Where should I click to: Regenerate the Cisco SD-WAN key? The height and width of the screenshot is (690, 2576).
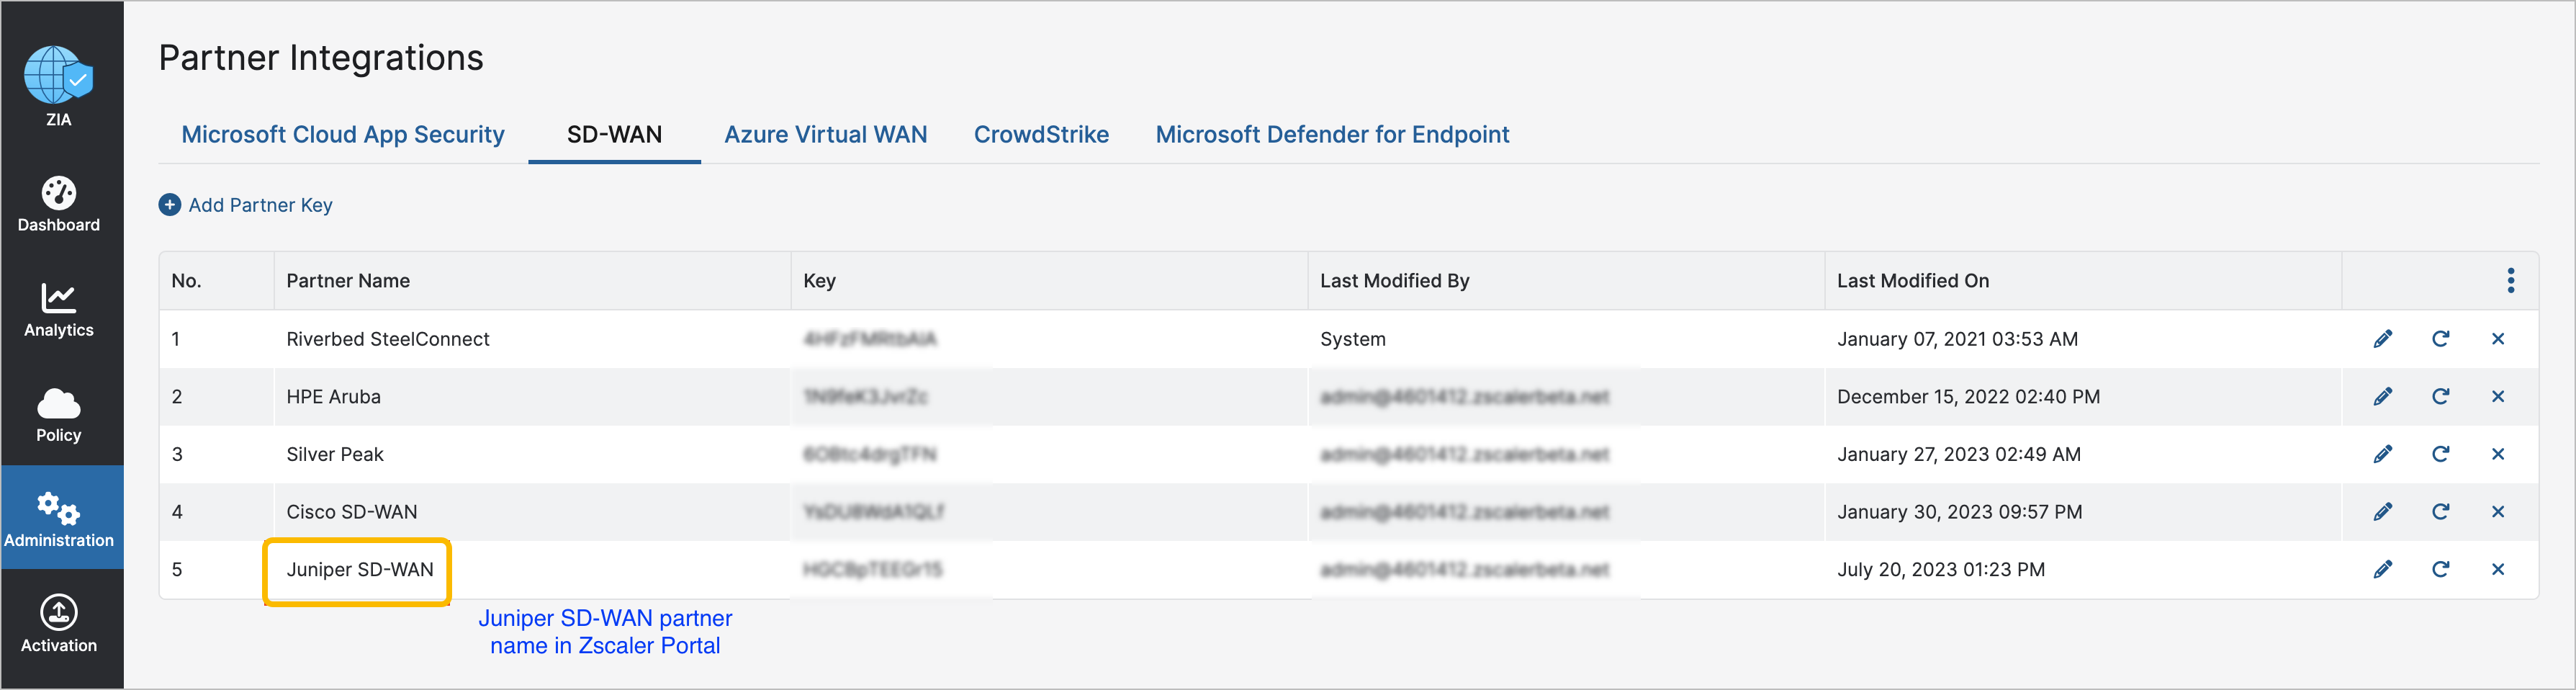point(2441,512)
